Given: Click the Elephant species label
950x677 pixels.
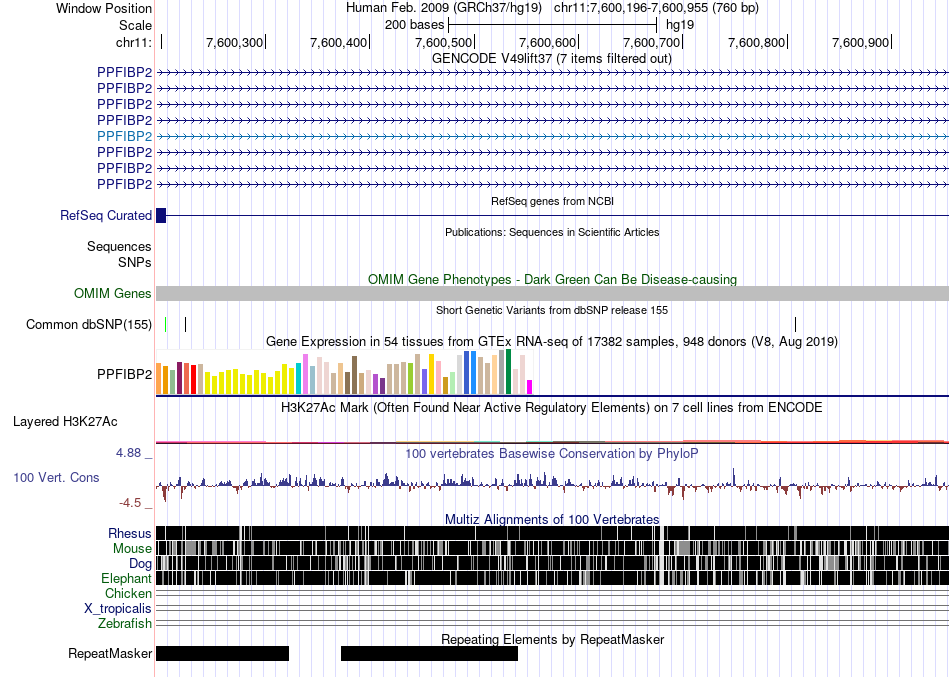Looking at the screenshot, I should tap(126, 578).
